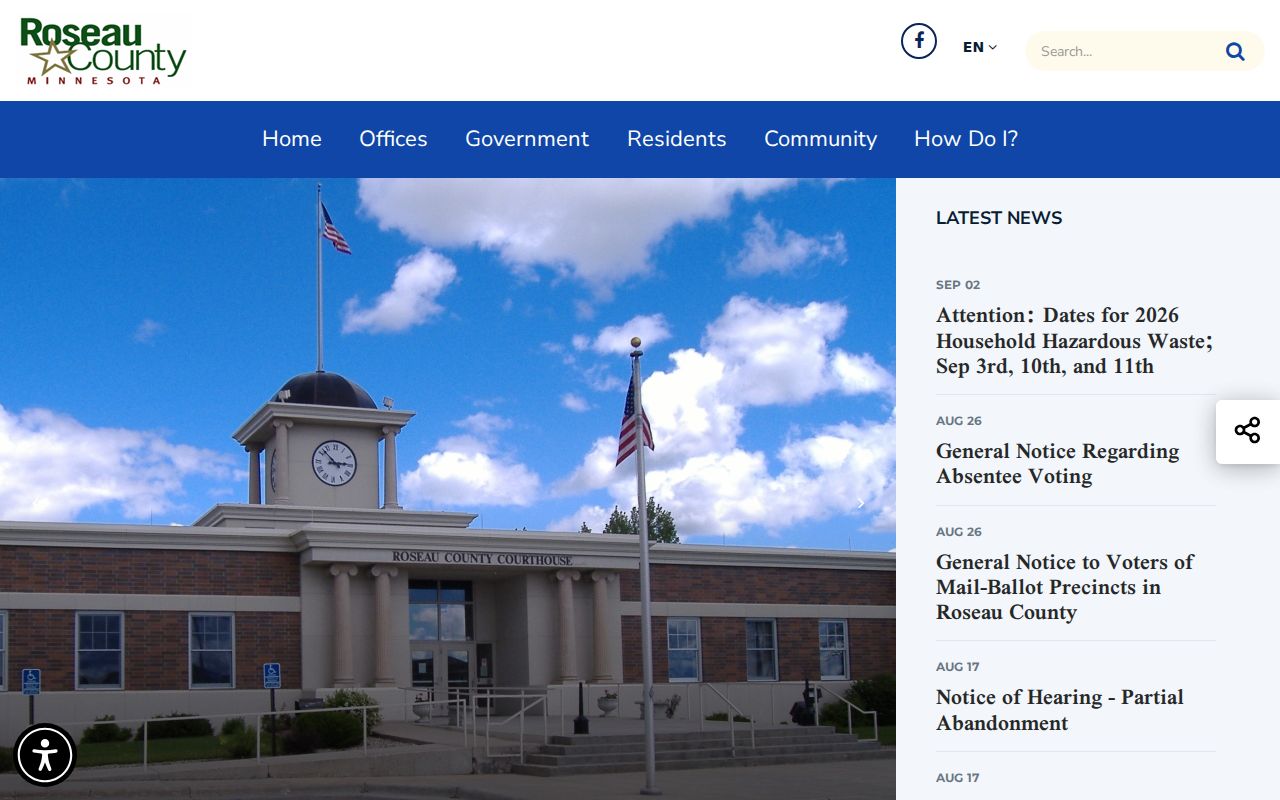This screenshot has width=1280, height=800.
Task: Open the Government menu
Action: coord(527,139)
